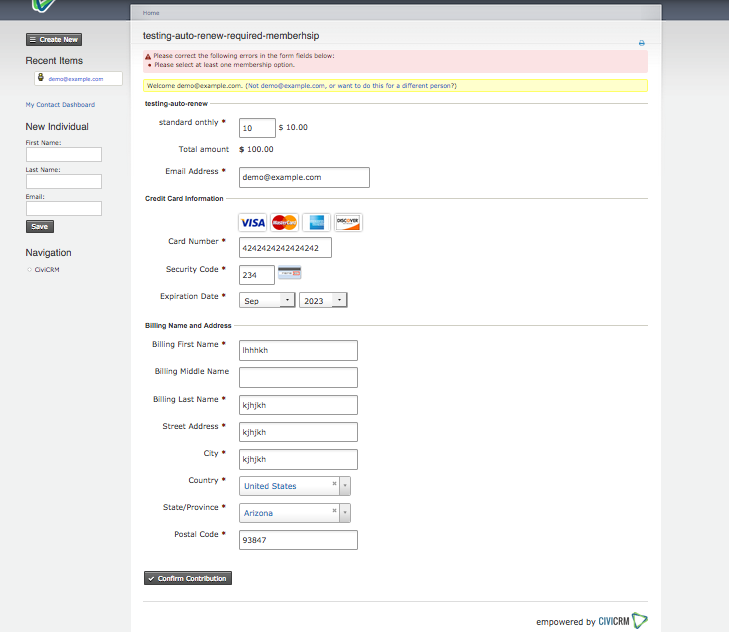Viewport: 729px width, 632px height.
Task: Open the Create New menu
Action: click(54, 40)
